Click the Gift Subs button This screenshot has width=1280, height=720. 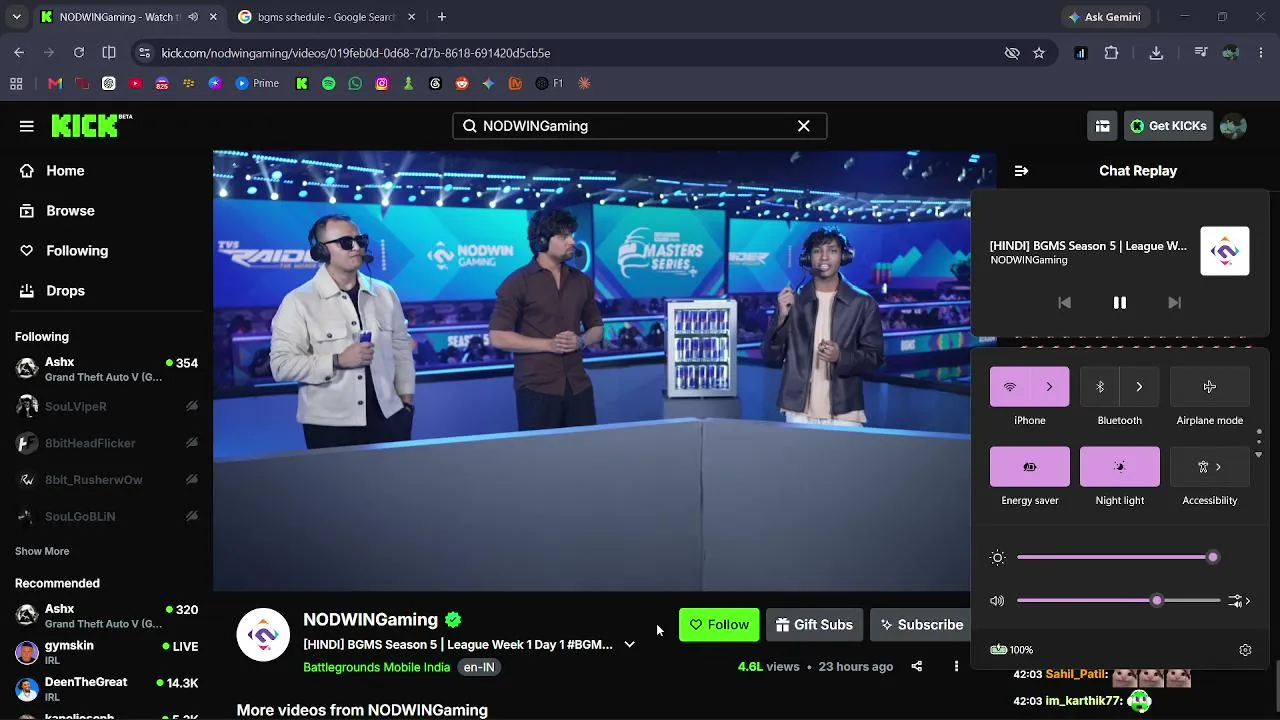814,625
